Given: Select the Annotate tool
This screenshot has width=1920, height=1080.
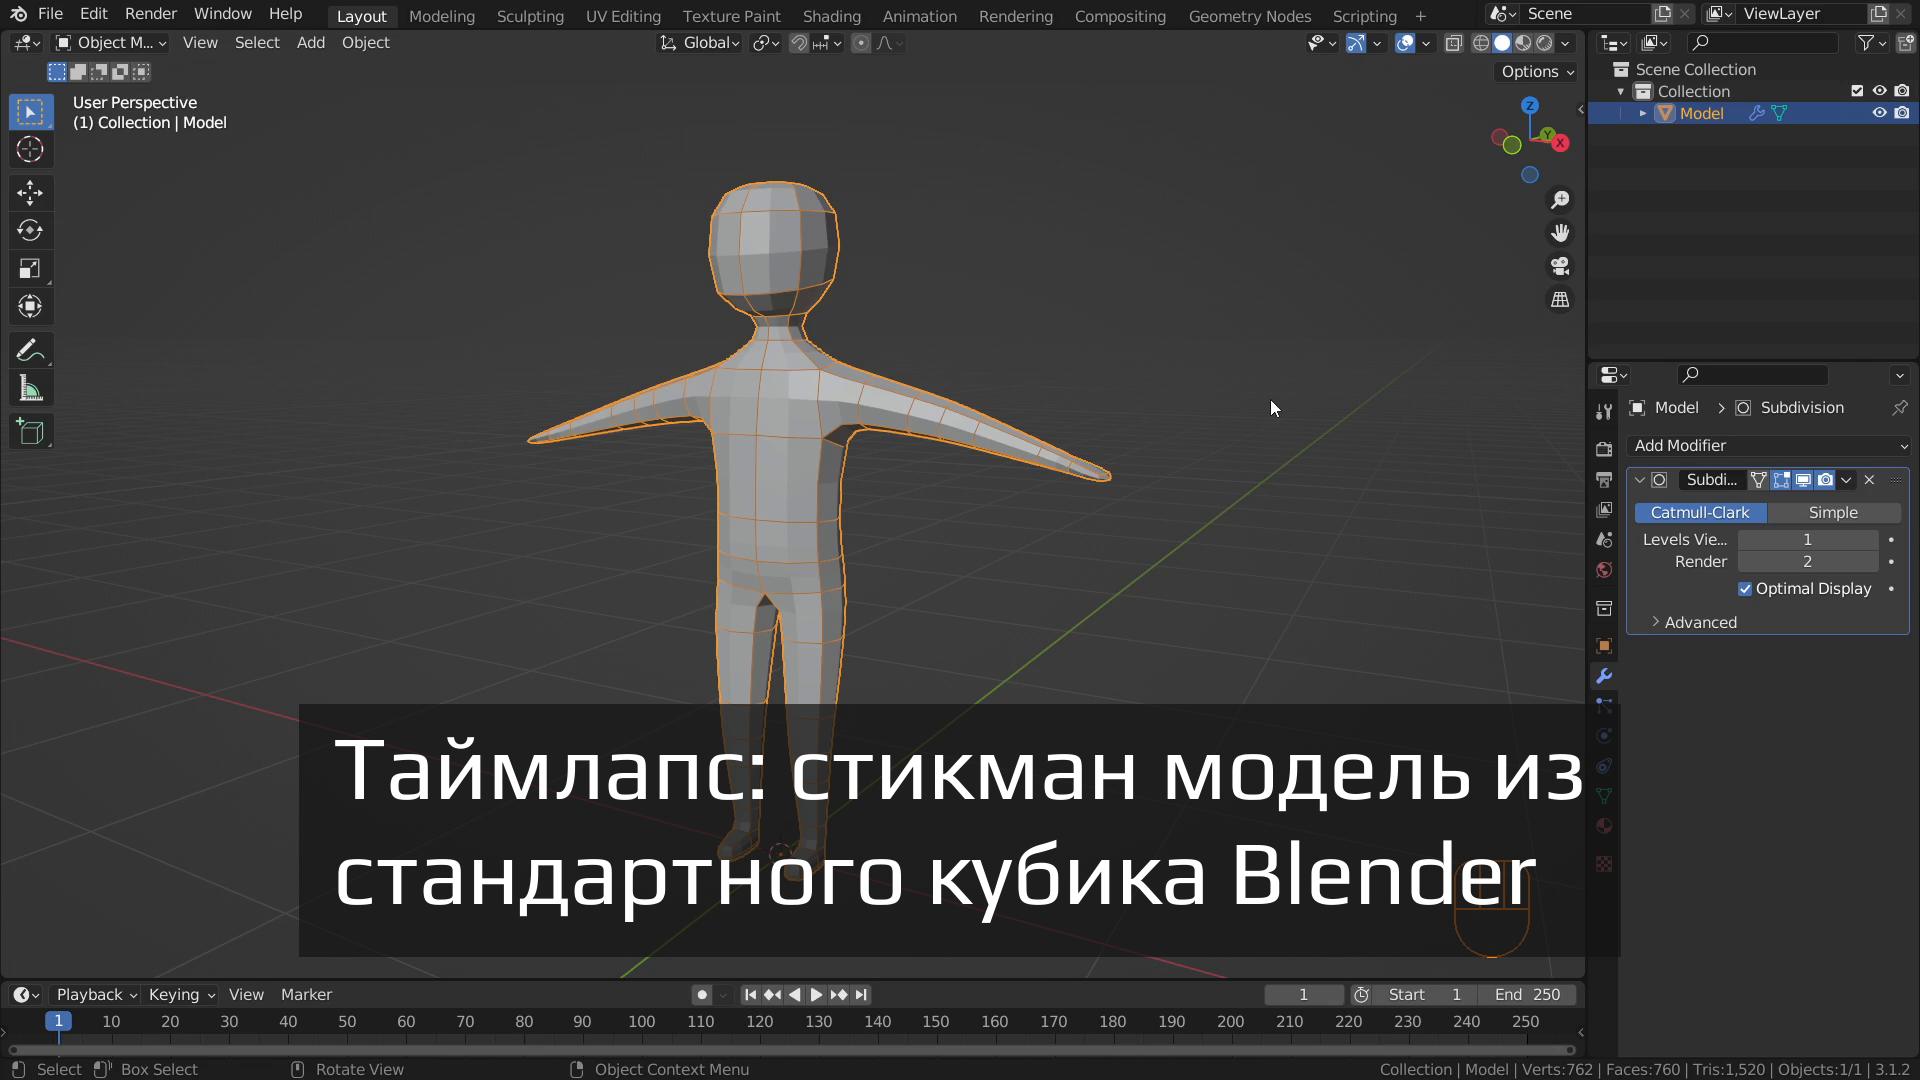Looking at the screenshot, I should pos(31,348).
